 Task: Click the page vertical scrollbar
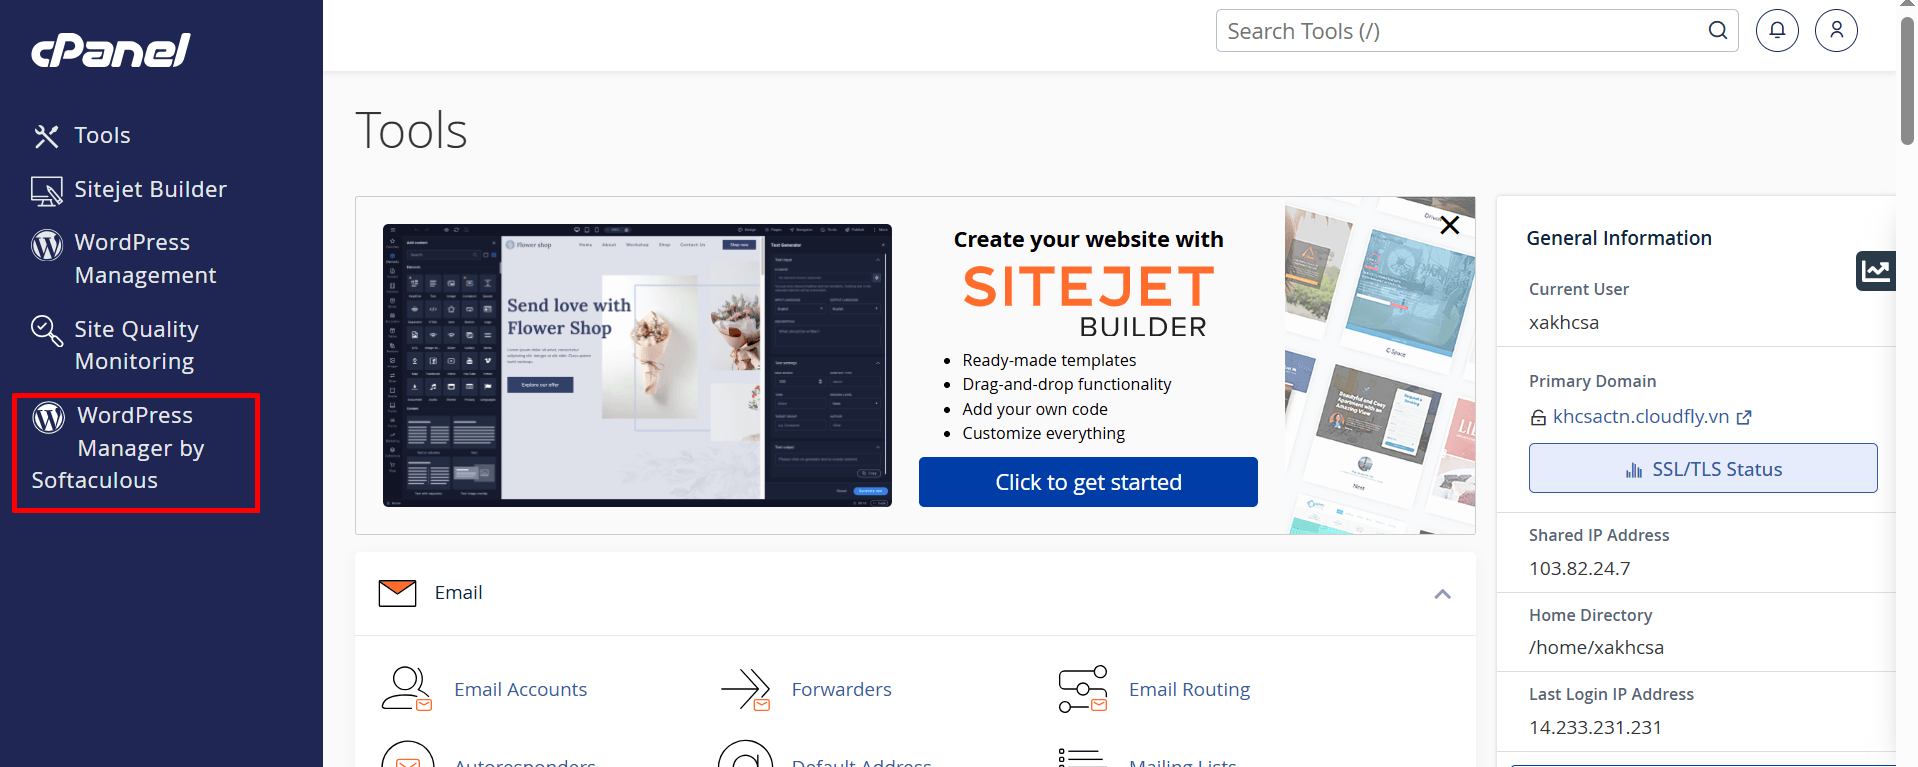click(1907, 80)
